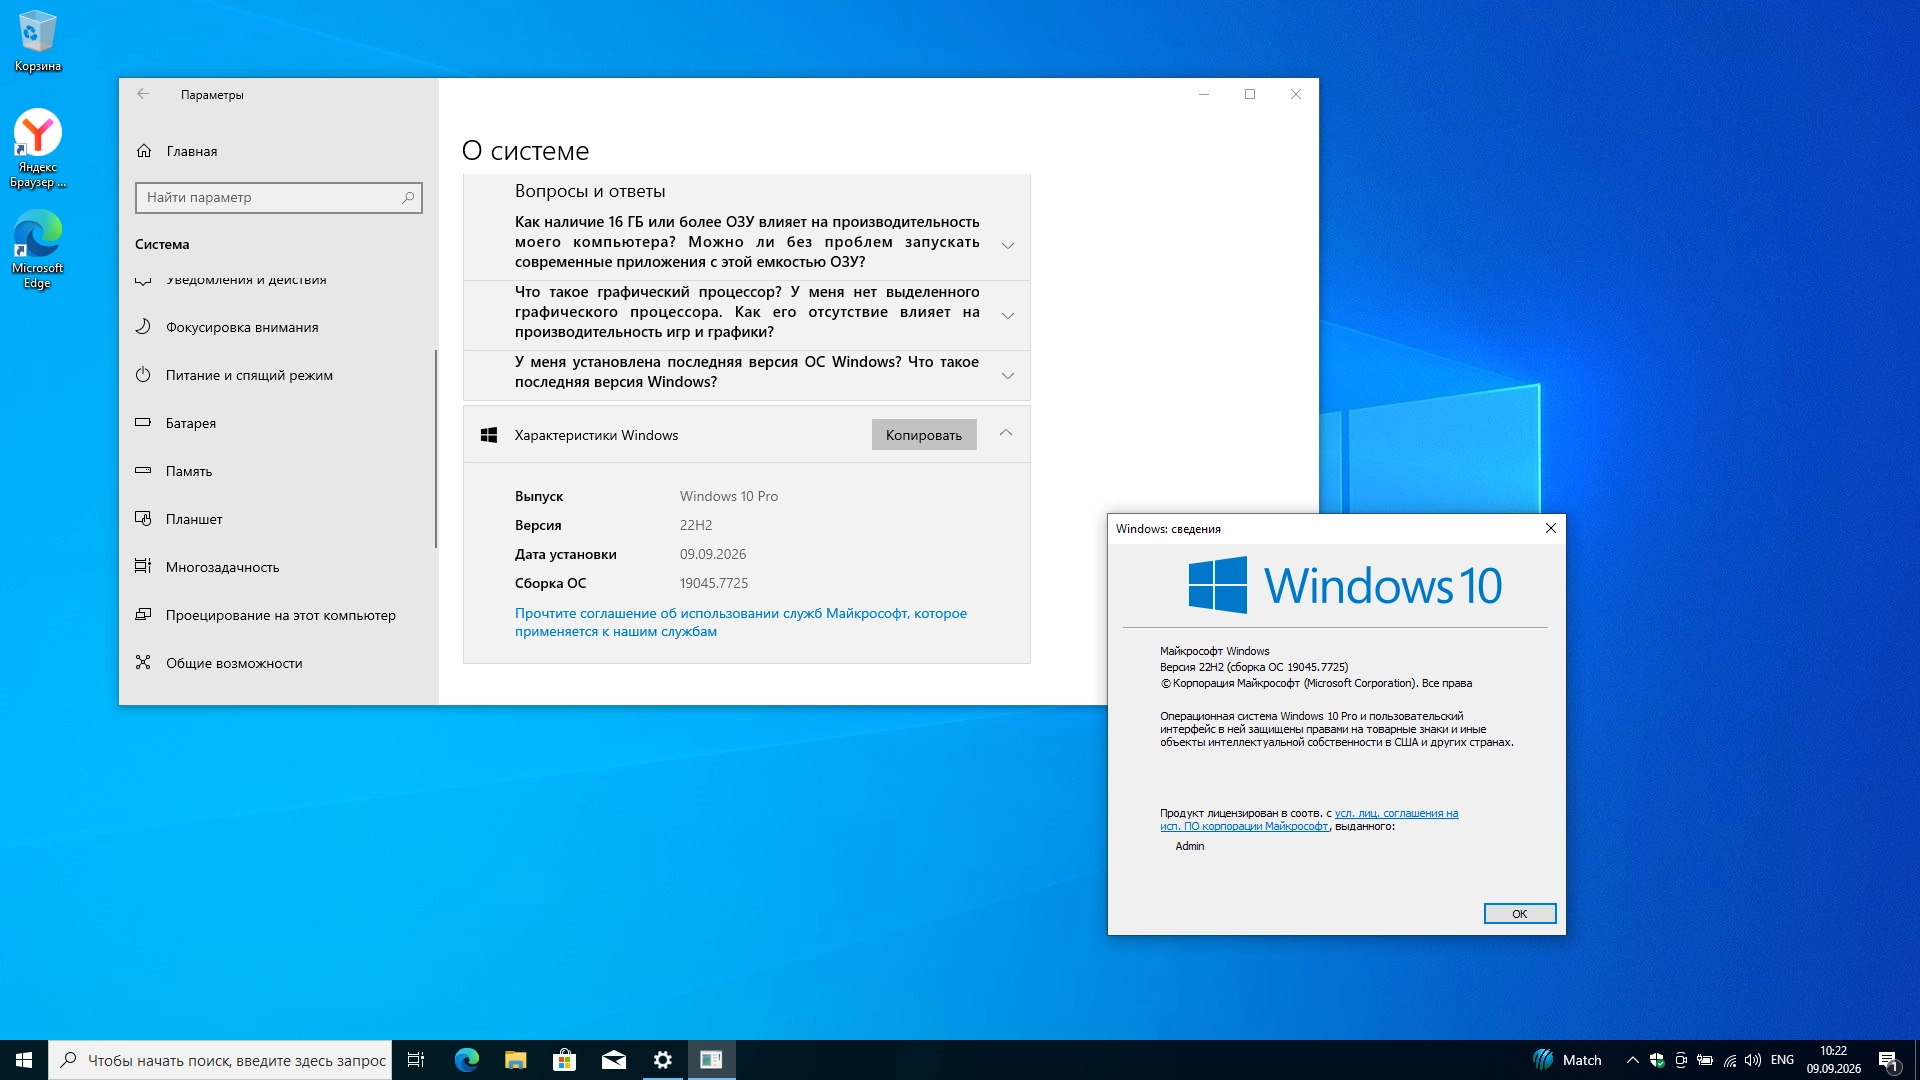Click the Найти параметр search field
The height and width of the screenshot is (1080, 1920).
(x=279, y=198)
